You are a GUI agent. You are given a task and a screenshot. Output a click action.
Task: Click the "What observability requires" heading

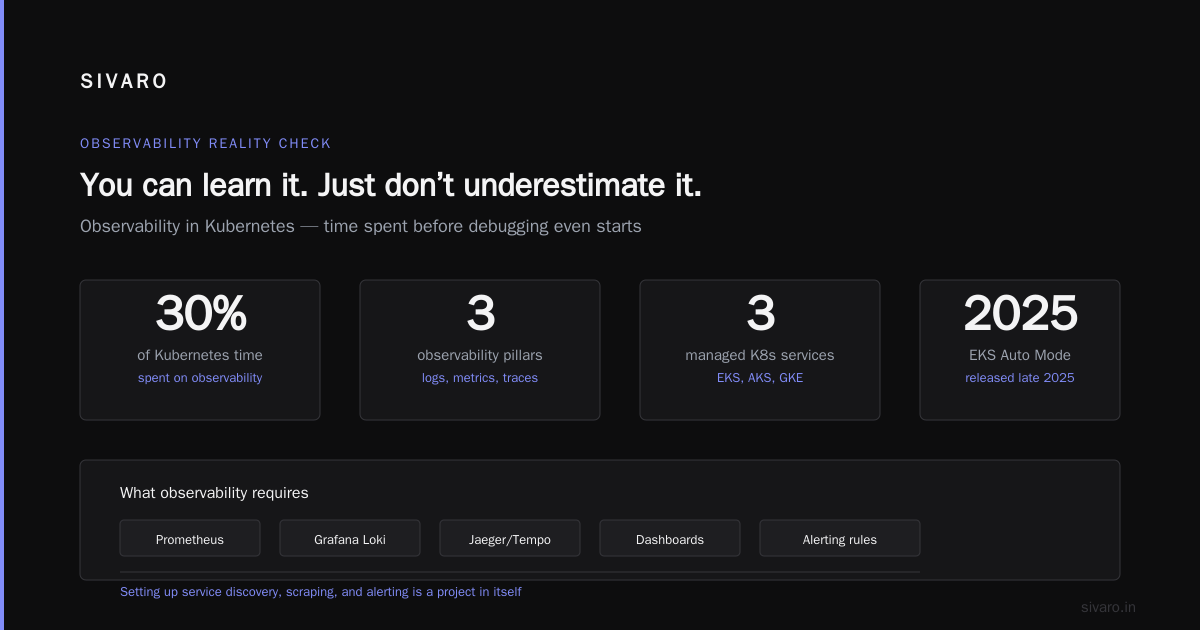[214, 493]
